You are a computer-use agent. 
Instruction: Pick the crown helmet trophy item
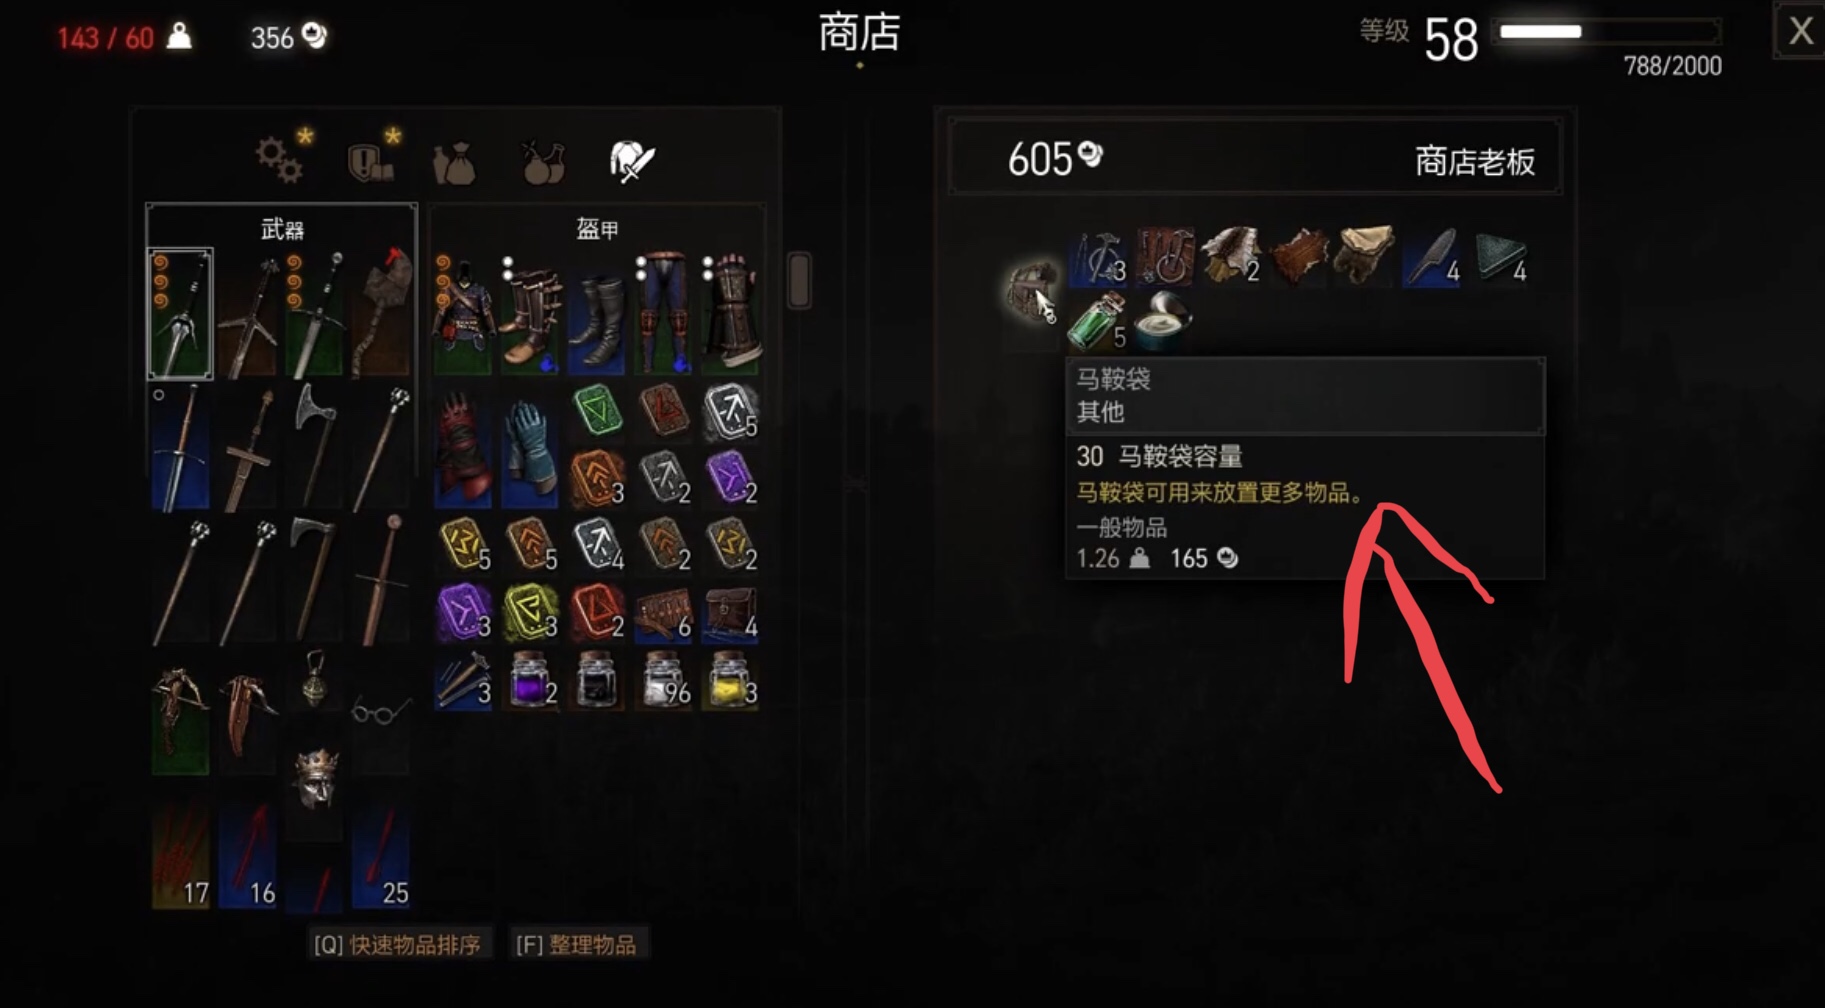(314, 782)
